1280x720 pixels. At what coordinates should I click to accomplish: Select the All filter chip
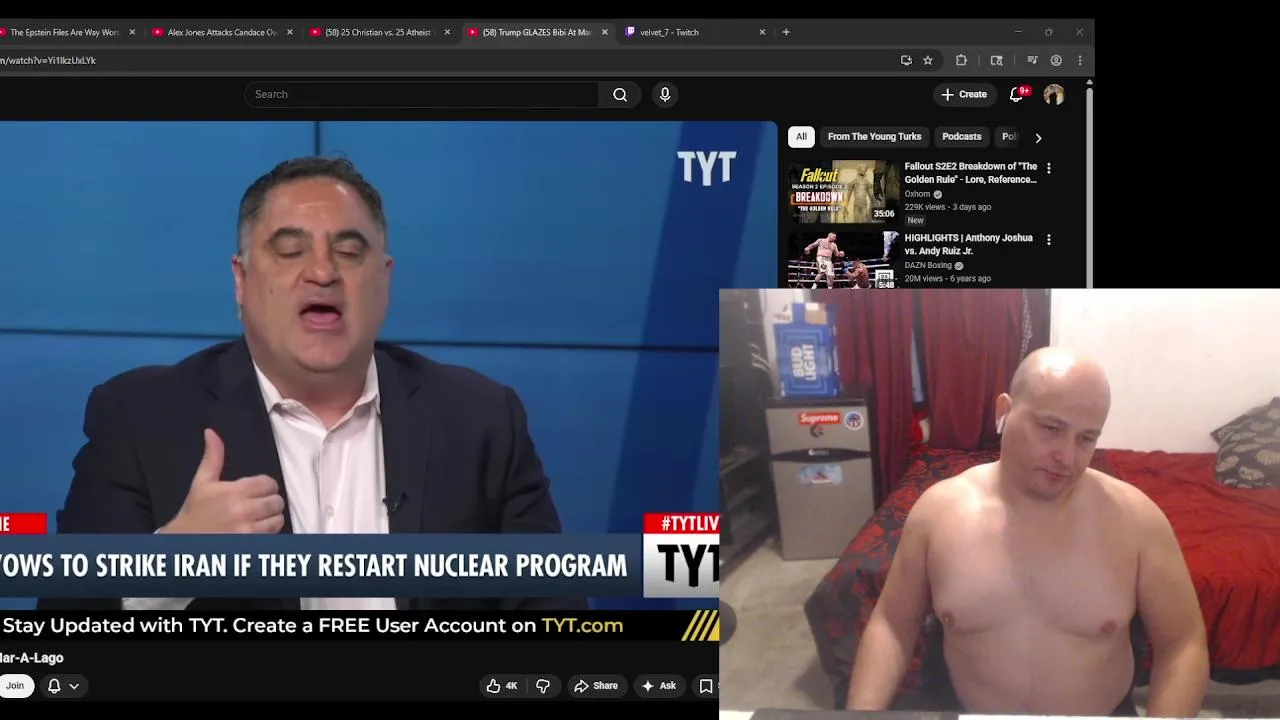click(801, 137)
